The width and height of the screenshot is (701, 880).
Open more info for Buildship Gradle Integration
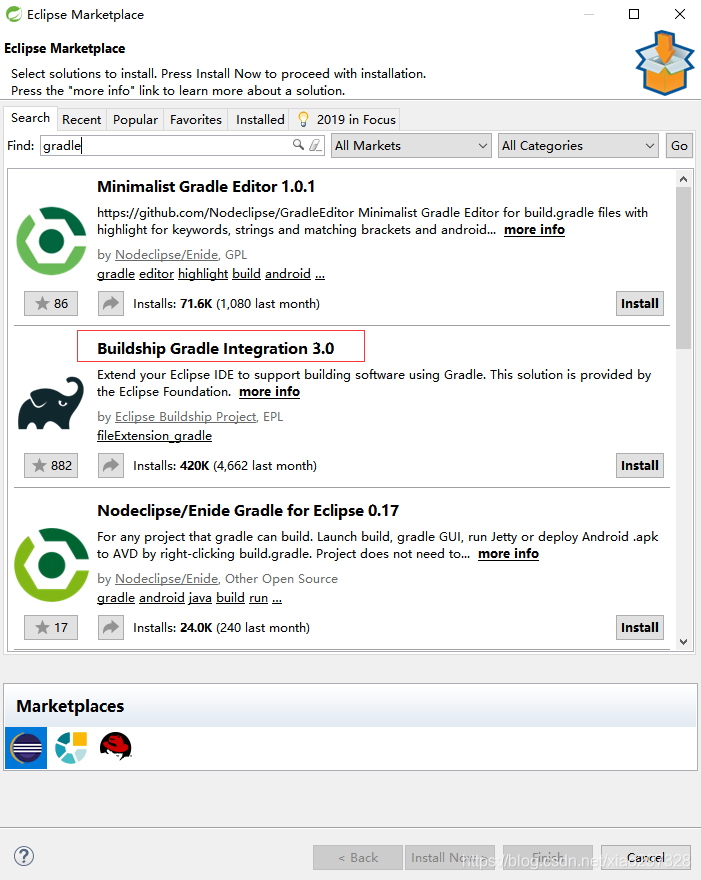pyautogui.click(x=269, y=392)
